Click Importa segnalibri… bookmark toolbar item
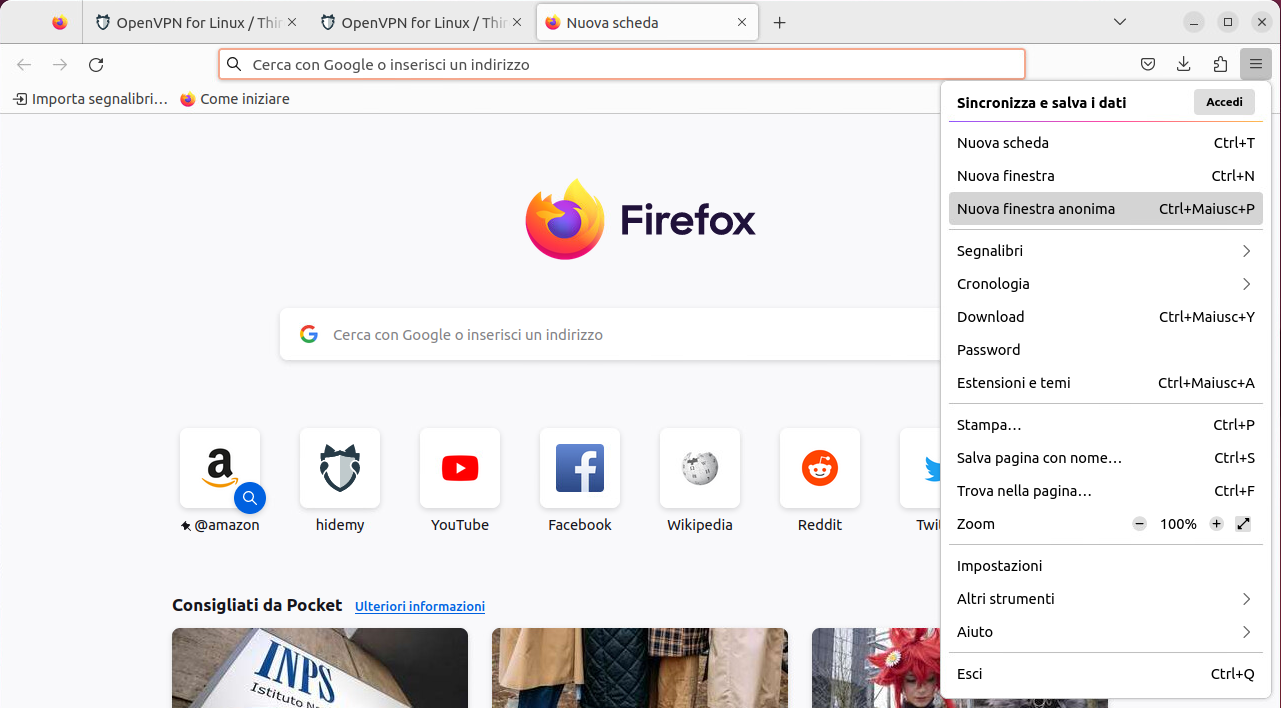This screenshot has width=1281, height=708. click(x=90, y=99)
